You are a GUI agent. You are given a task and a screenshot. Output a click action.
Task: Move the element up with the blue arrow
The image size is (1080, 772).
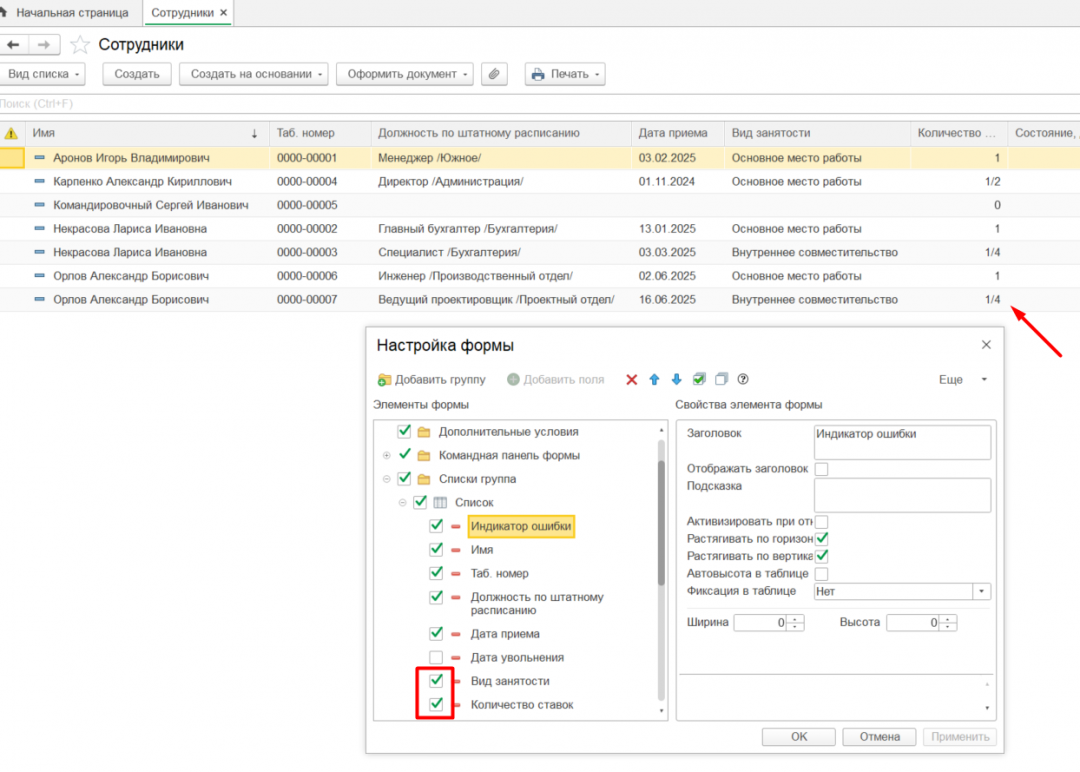(x=654, y=379)
